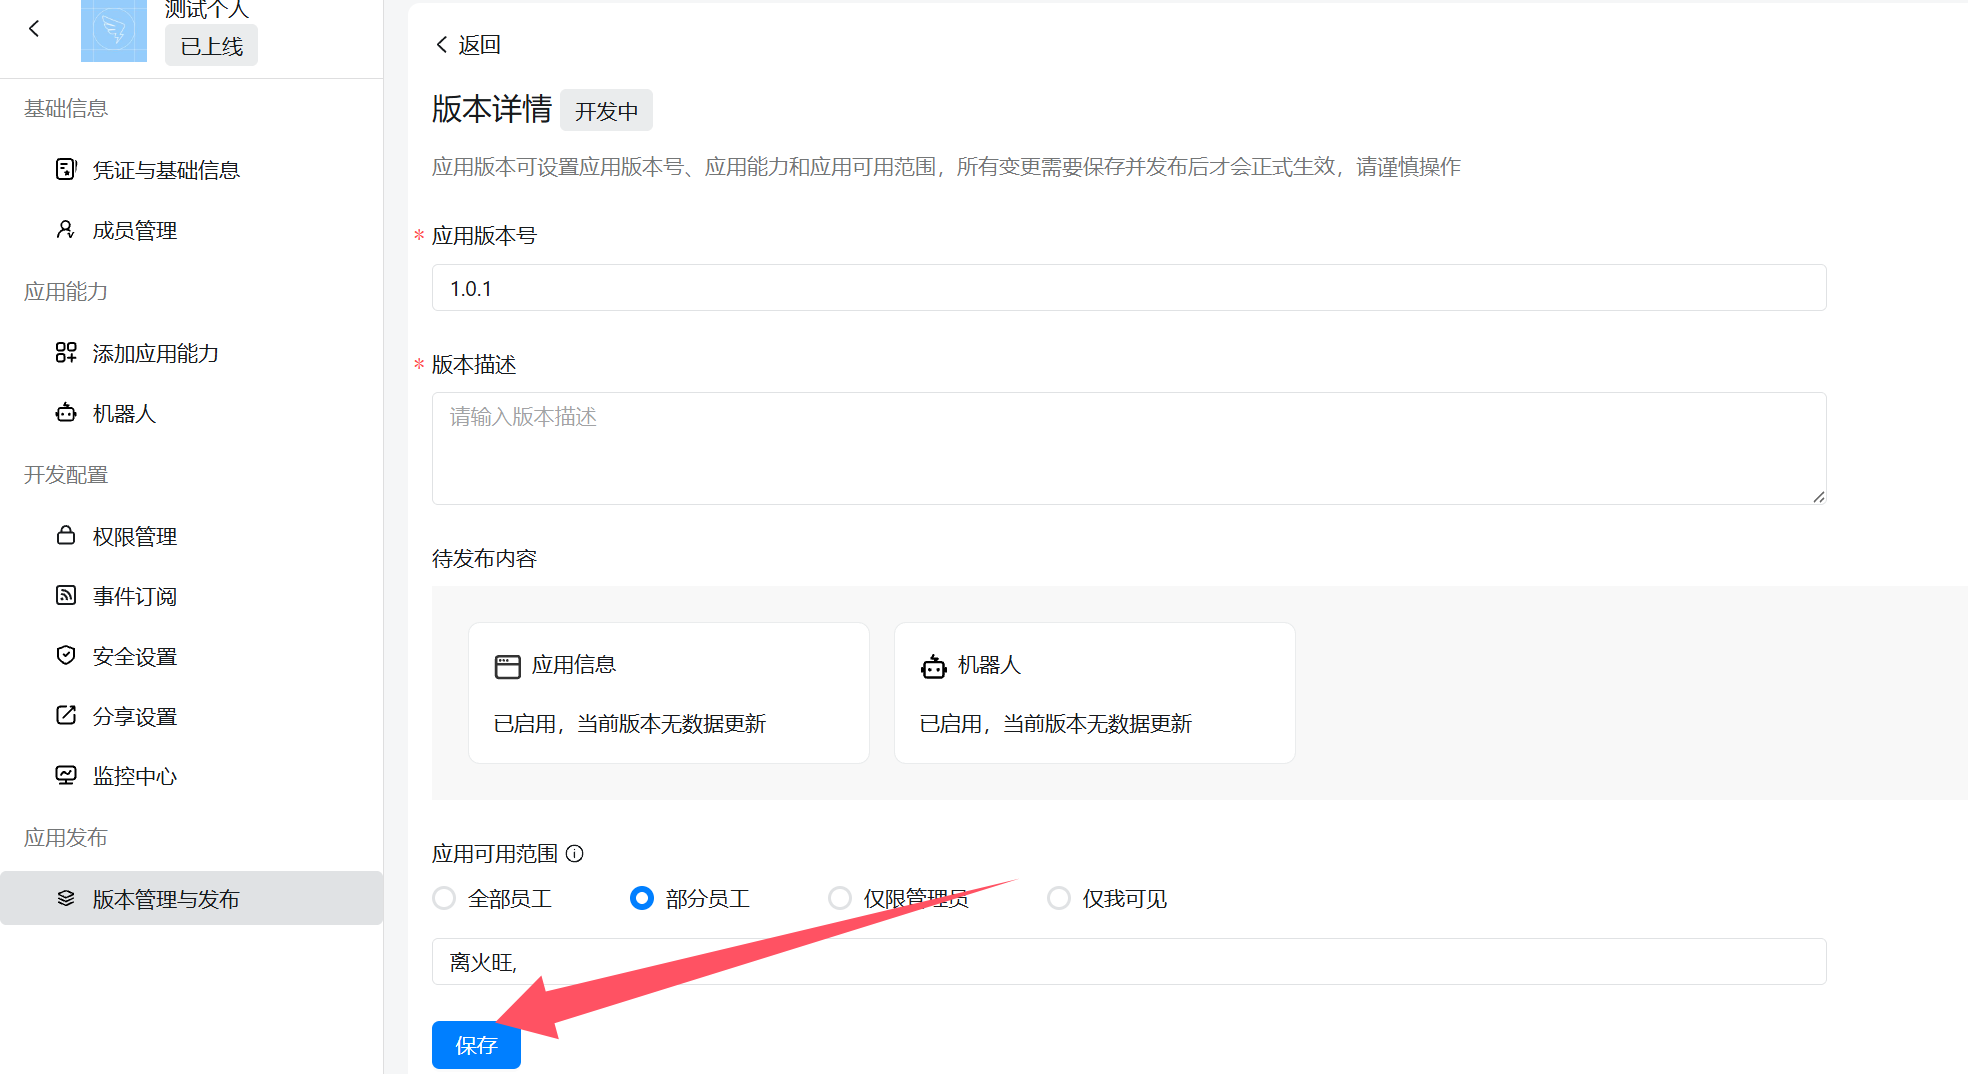Click the 返回 link at the top
The height and width of the screenshot is (1074, 1968).
(x=468, y=45)
